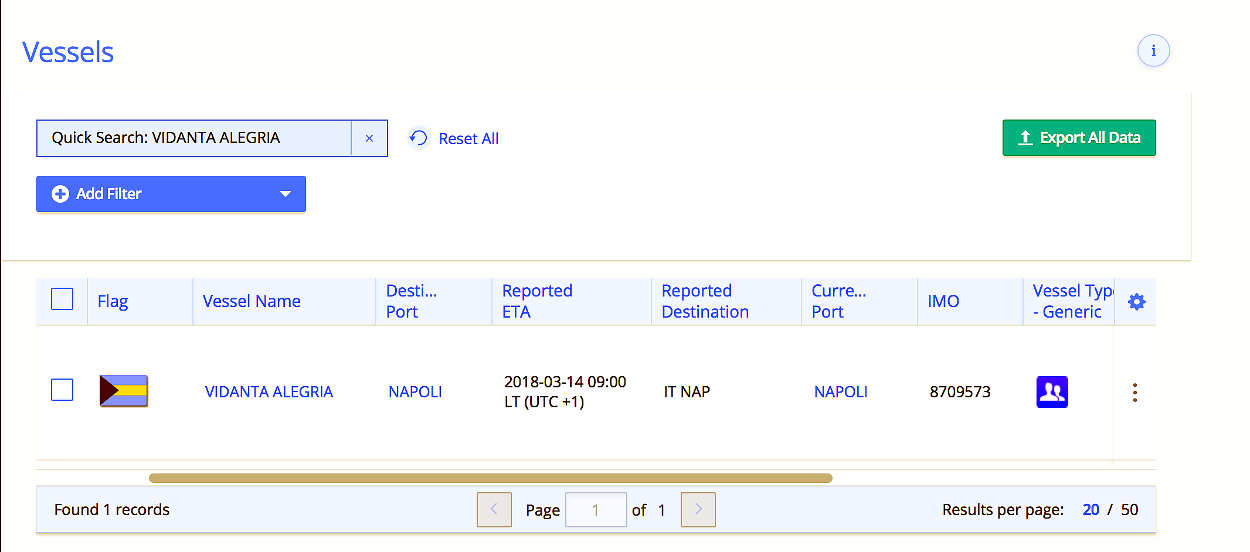Go to previous page arrow

494,510
